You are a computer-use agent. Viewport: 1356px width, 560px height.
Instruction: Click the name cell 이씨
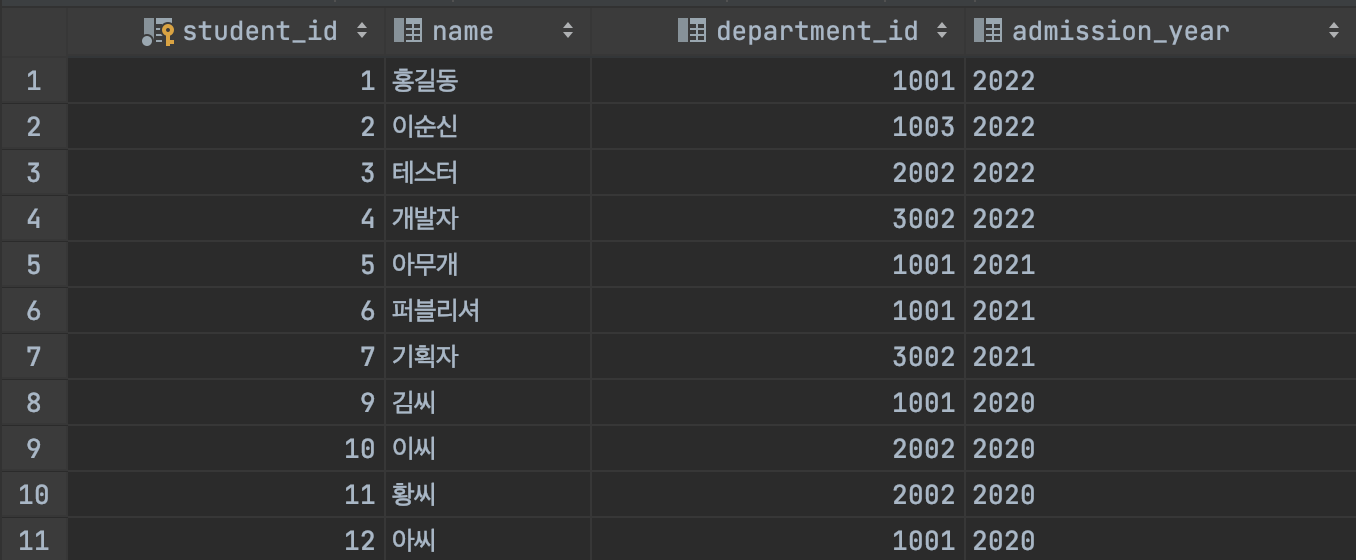coord(488,449)
